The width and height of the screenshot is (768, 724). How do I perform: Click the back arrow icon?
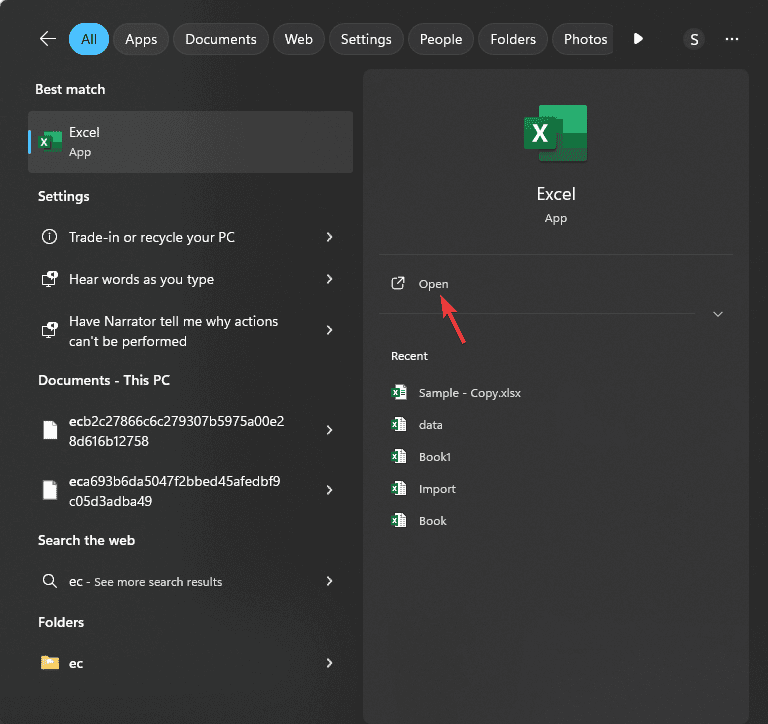47,39
